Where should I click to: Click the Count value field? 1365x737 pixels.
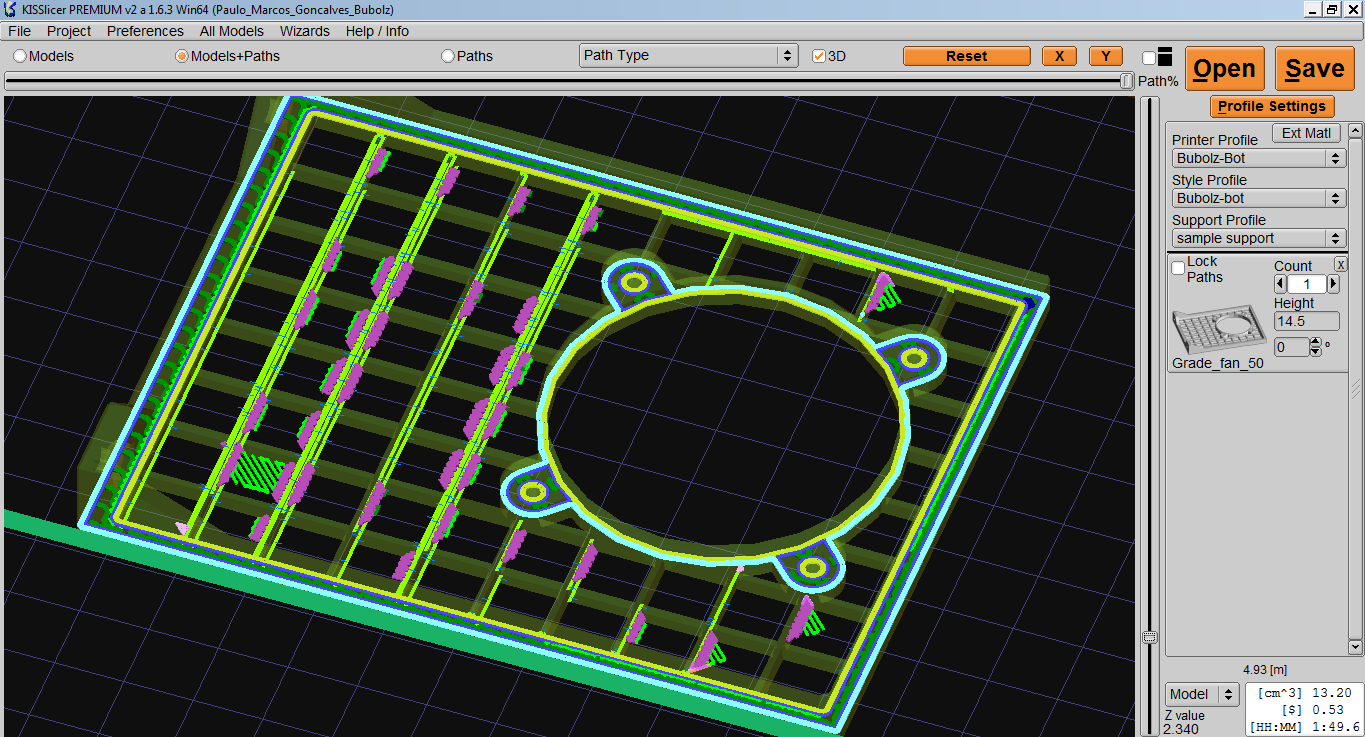1308,285
